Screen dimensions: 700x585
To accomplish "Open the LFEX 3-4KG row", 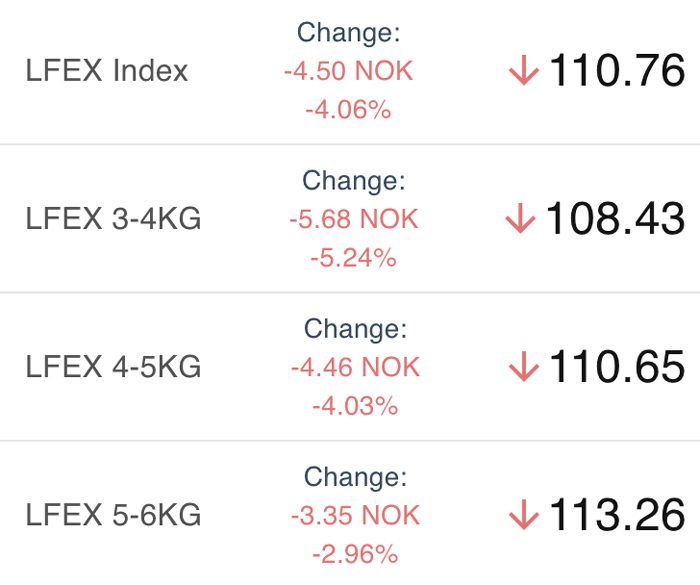I will [350, 218].
